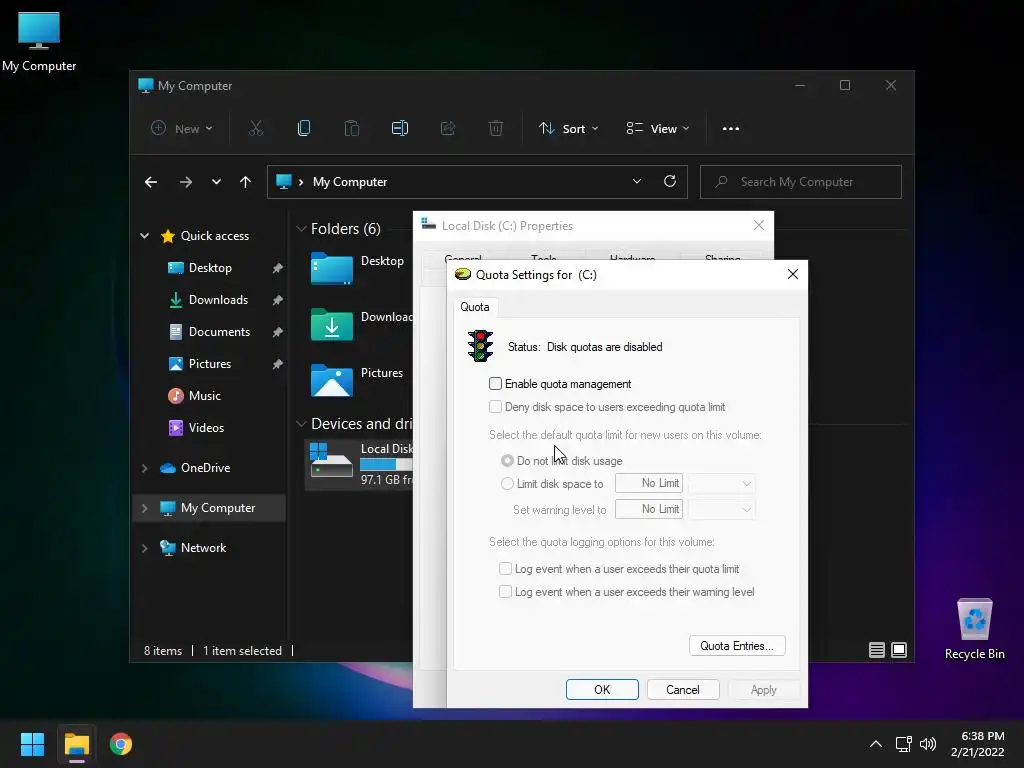This screenshot has height=768, width=1024.
Task: Click the Copy icon in Explorer toolbar
Action: coord(304,129)
